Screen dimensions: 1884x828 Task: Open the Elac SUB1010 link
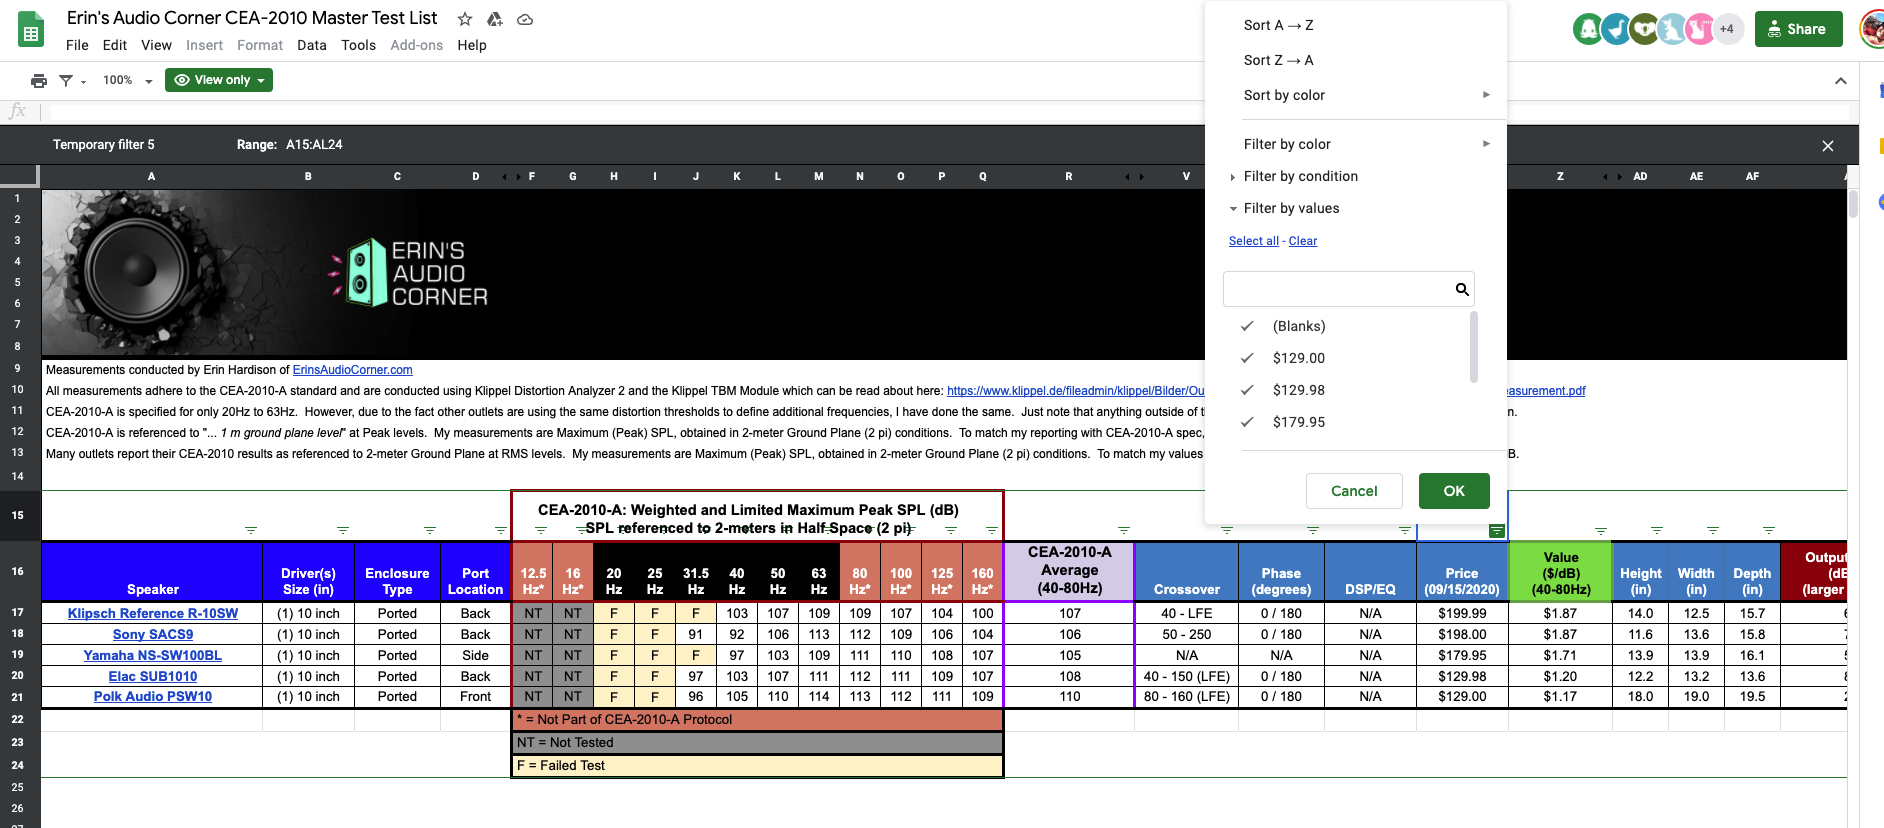(153, 676)
